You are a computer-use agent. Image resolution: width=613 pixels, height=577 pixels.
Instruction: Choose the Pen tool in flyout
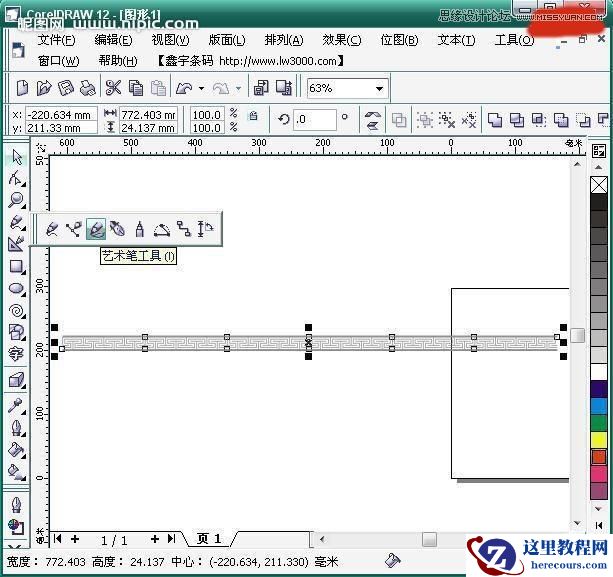pos(118,229)
